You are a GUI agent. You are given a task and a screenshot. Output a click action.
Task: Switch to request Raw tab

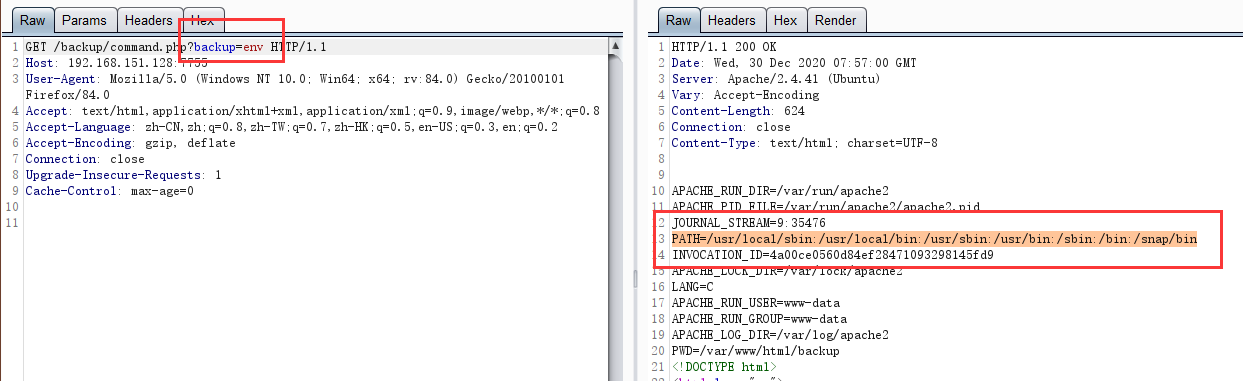point(33,20)
